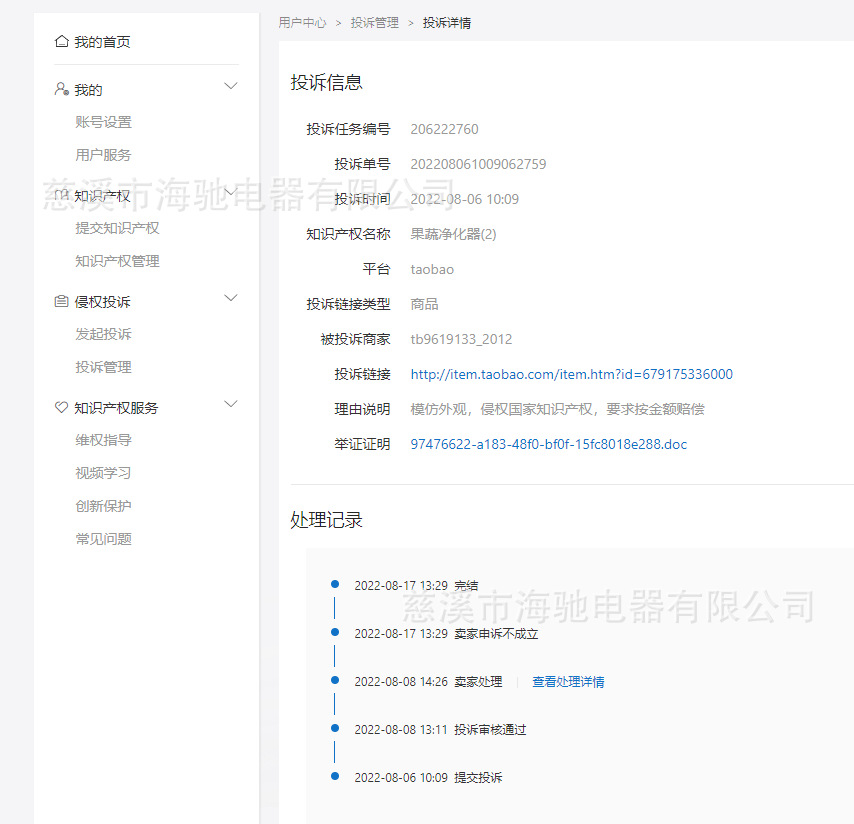Click the home icon beside 我的首页

(x=62, y=41)
